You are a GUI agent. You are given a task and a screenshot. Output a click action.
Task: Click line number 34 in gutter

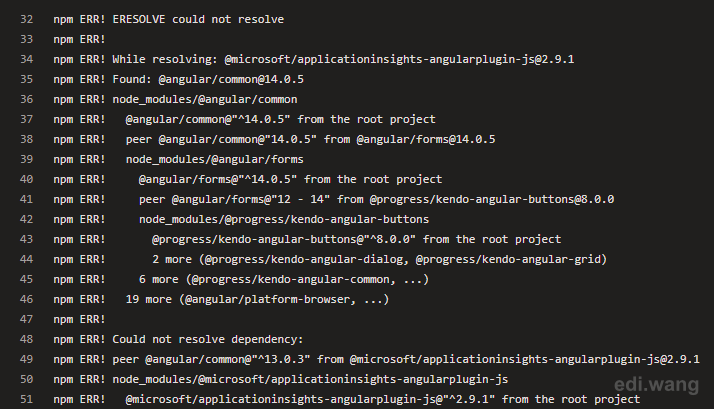tap(26, 59)
